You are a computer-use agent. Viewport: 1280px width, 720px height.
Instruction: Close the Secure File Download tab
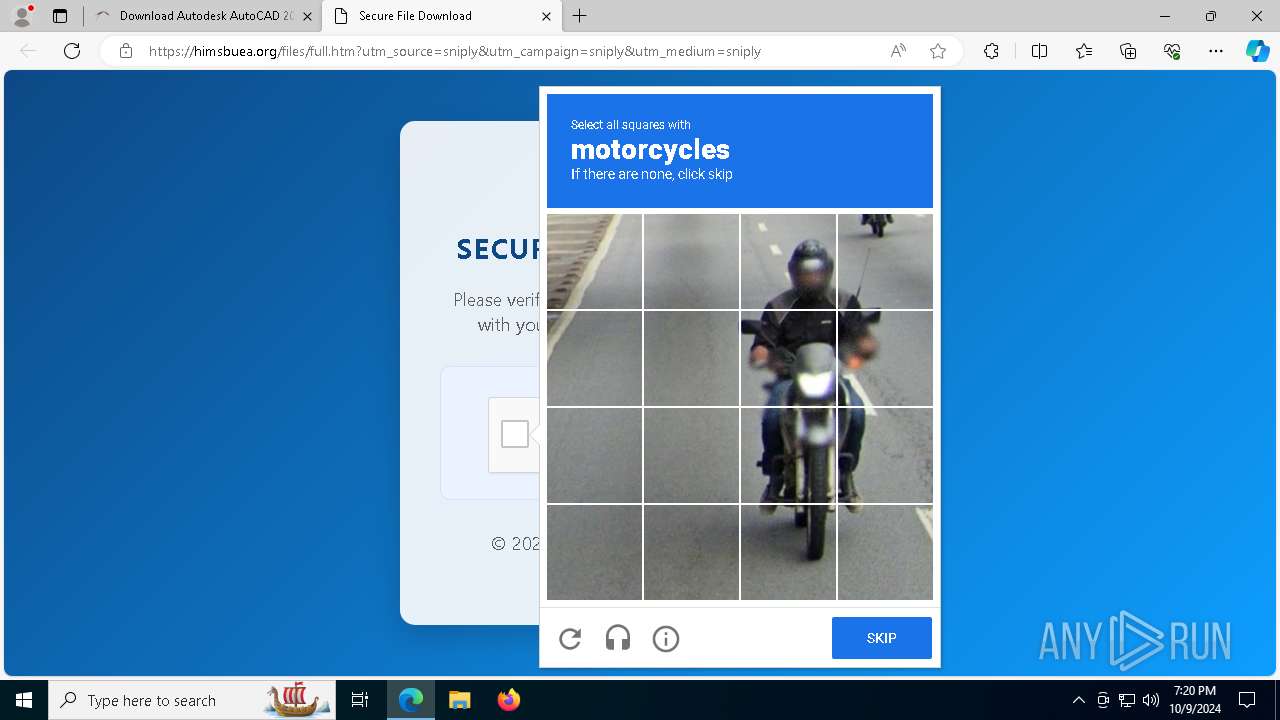click(546, 16)
